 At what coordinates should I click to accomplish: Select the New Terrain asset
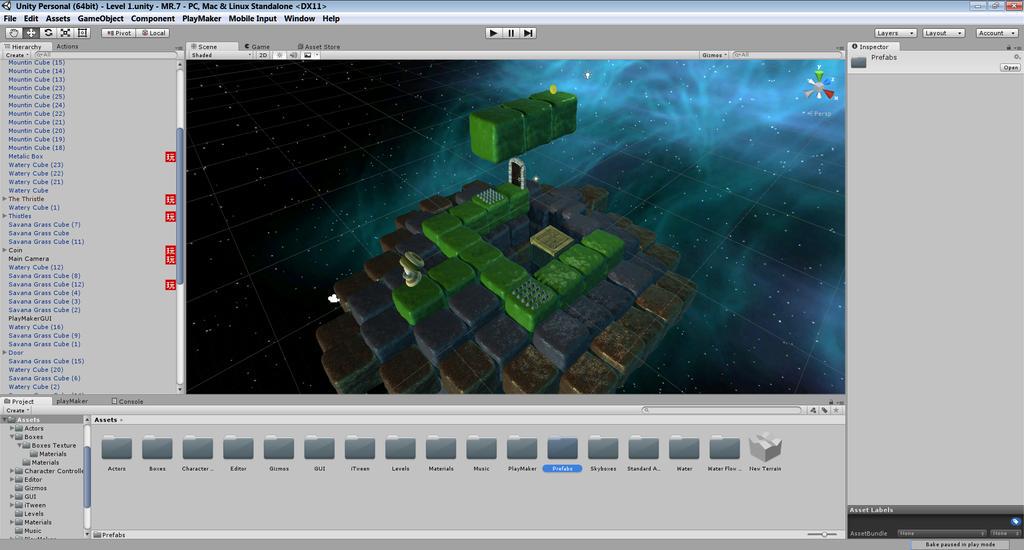coord(765,448)
